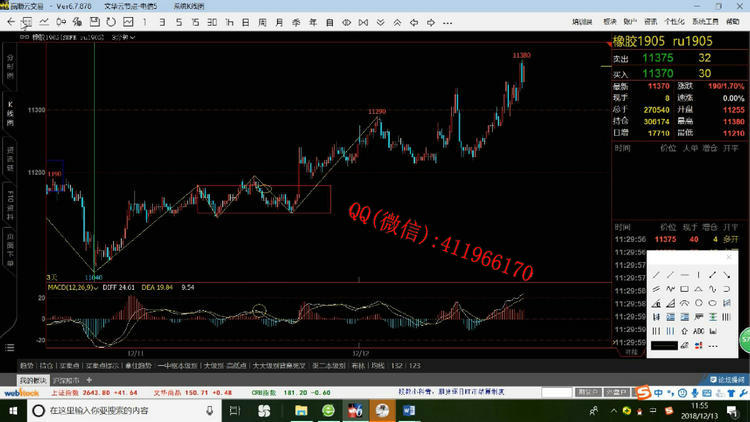Choose the up-arrow marker tool
The height and width of the screenshot is (422, 750).
click(x=684, y=331)
